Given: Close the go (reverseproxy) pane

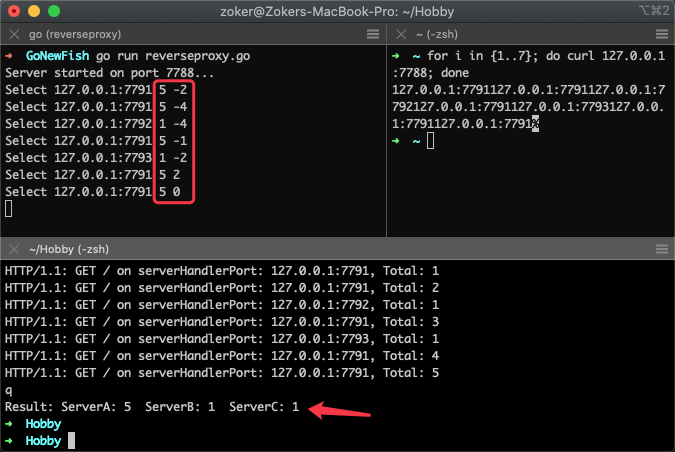Looking at the screenshot, I should (x=13, y=34).
